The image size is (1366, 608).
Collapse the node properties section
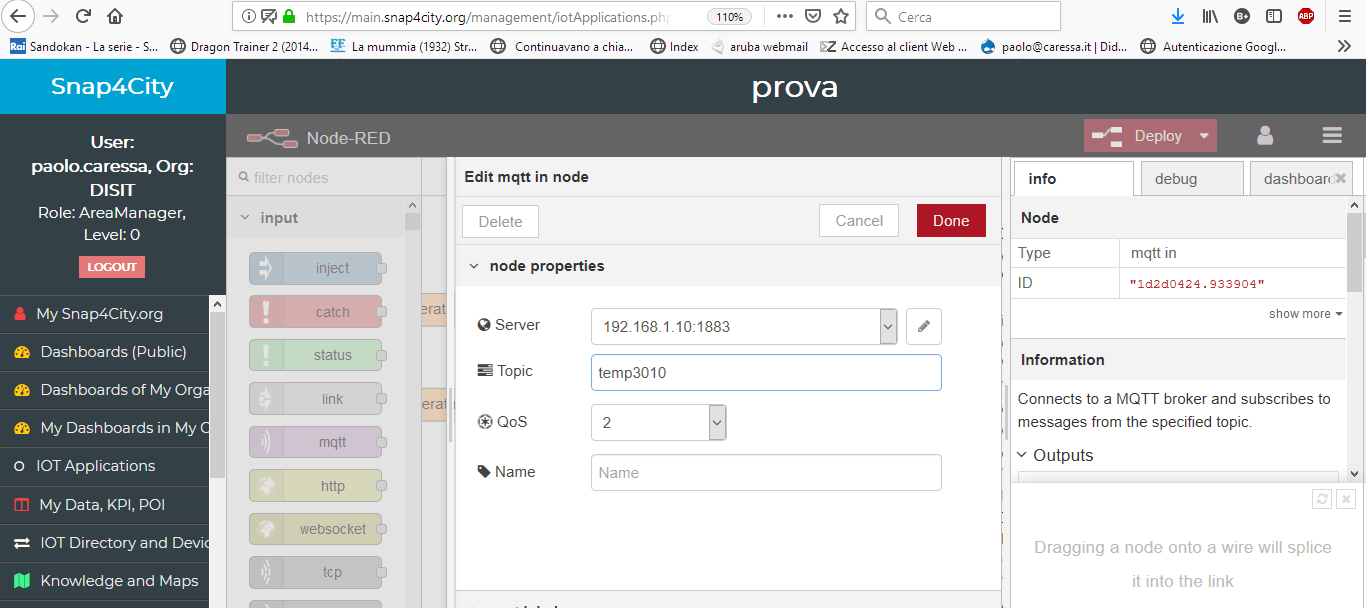tap(474, 266)
